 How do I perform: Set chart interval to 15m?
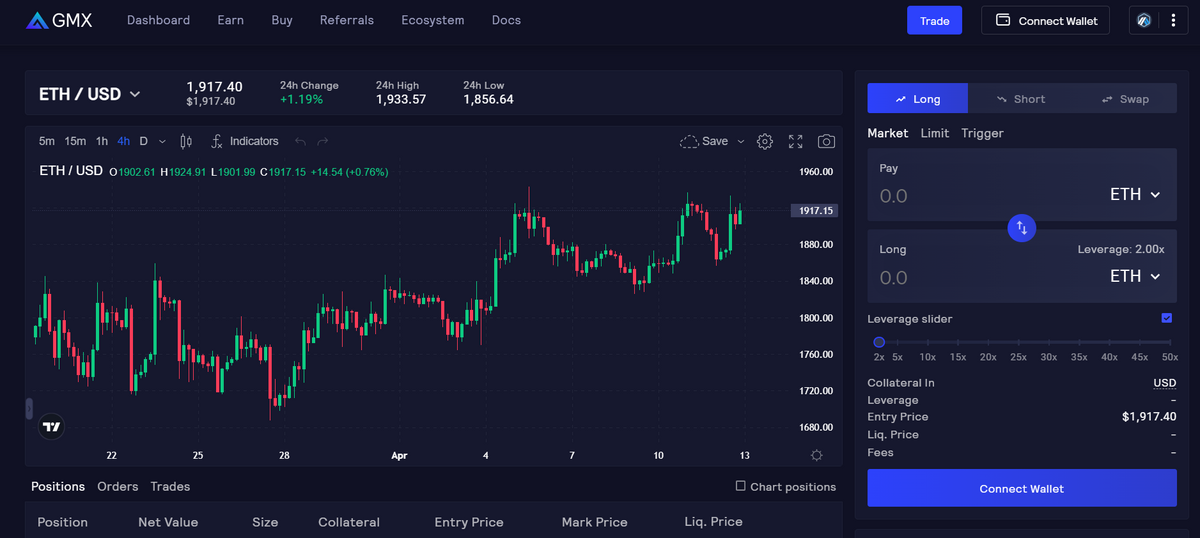[x=75, y=141]
